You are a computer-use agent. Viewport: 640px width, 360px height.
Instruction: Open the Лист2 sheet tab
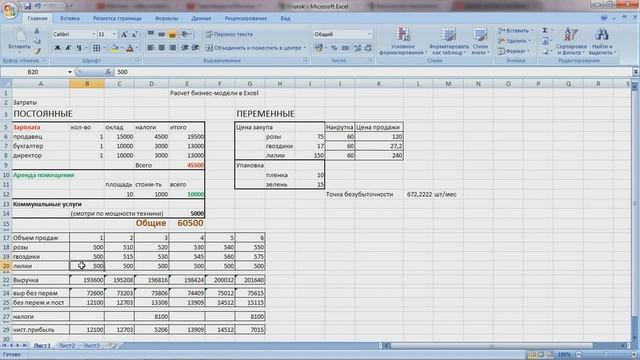point(67,345)
